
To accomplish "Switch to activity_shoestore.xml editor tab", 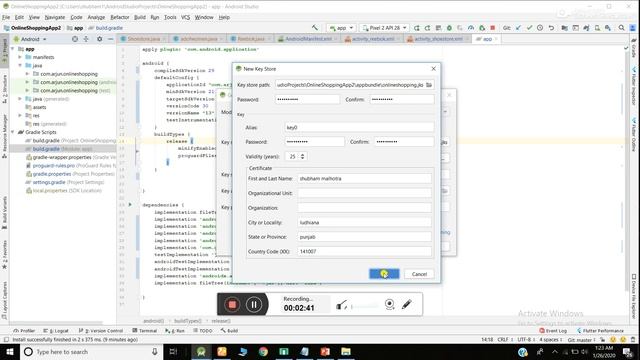I will [x=438, y=39].
